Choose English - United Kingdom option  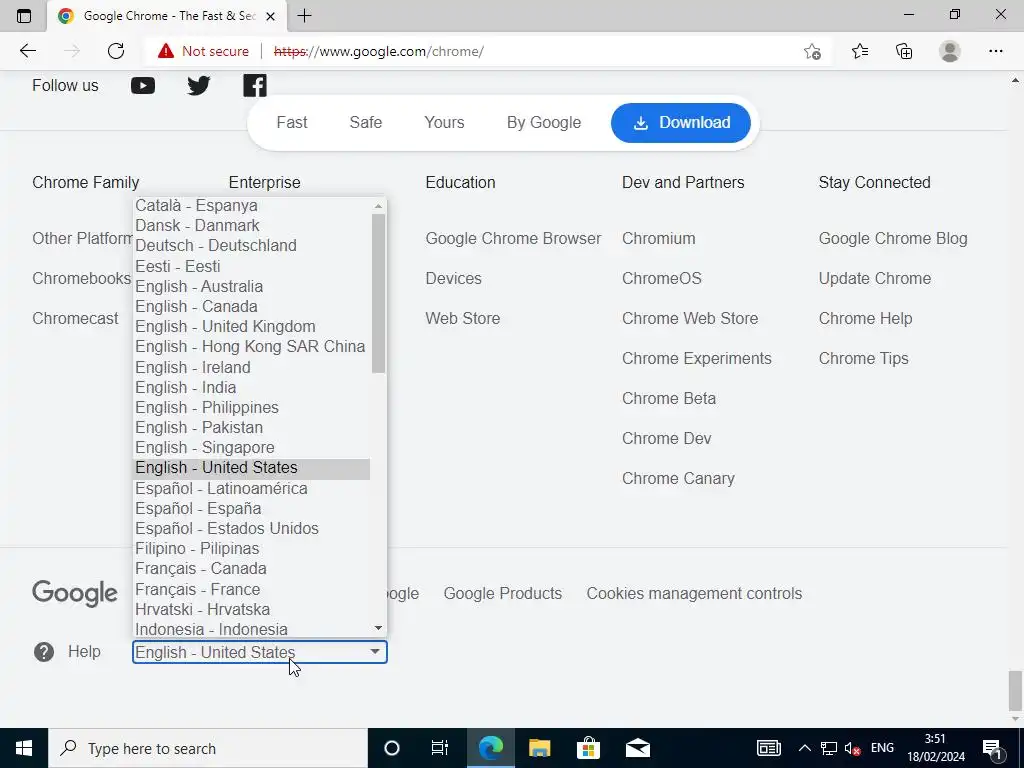(x=252, y=327)
